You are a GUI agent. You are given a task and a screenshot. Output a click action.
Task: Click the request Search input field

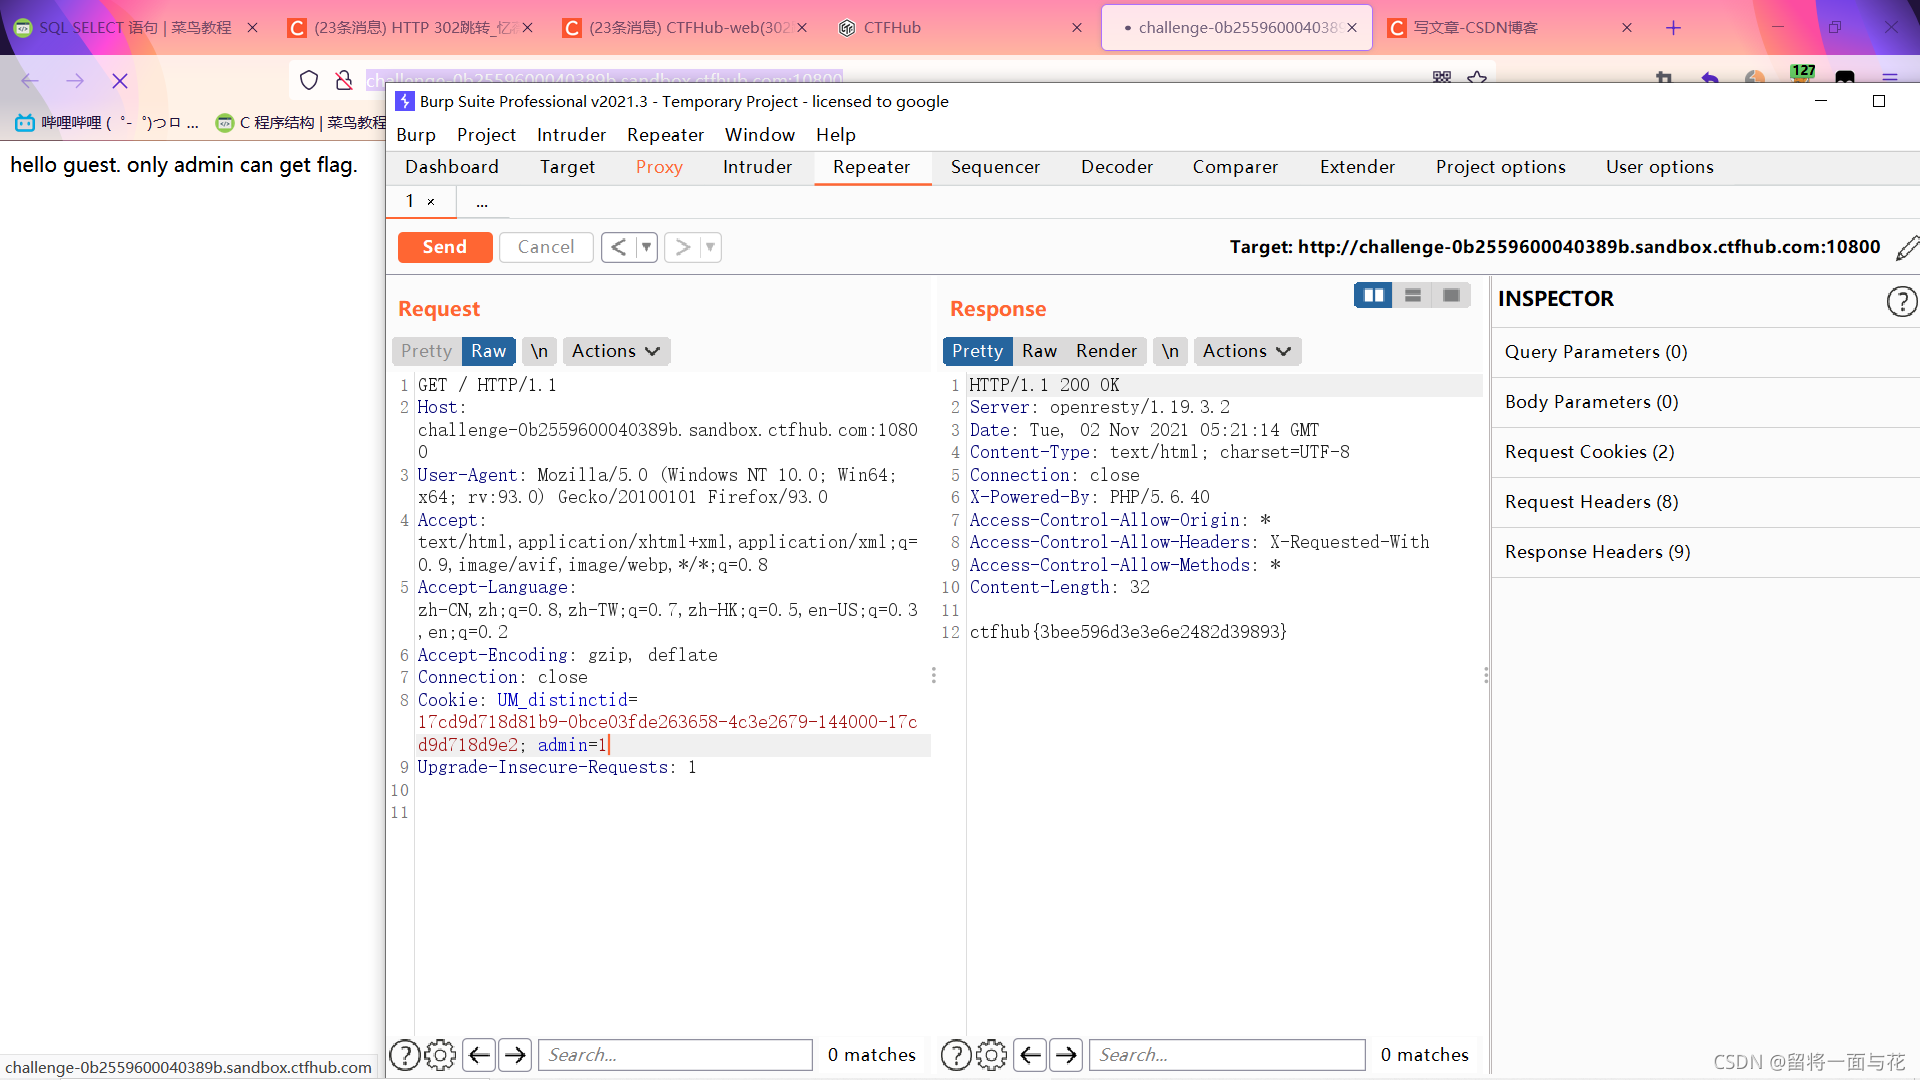click(x=675, y=1055)
